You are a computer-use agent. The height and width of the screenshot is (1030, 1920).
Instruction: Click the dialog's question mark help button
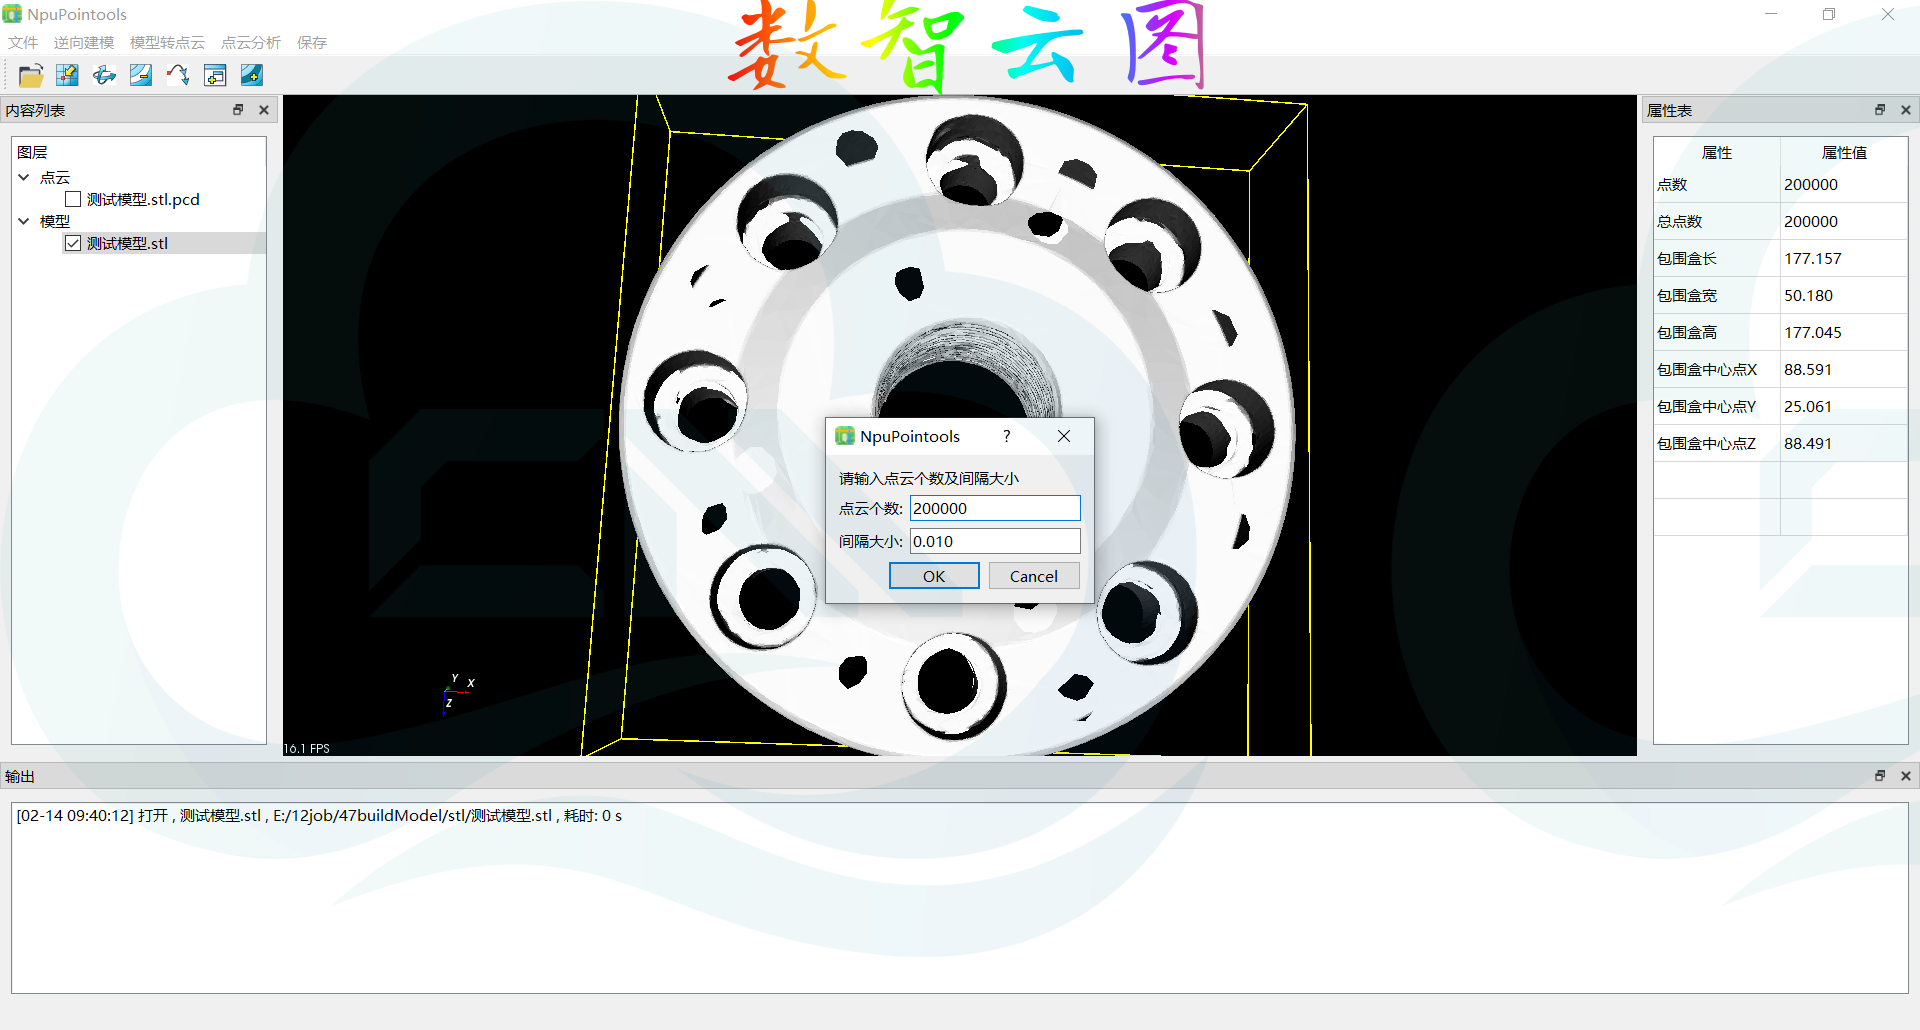tap(1007, 436)
